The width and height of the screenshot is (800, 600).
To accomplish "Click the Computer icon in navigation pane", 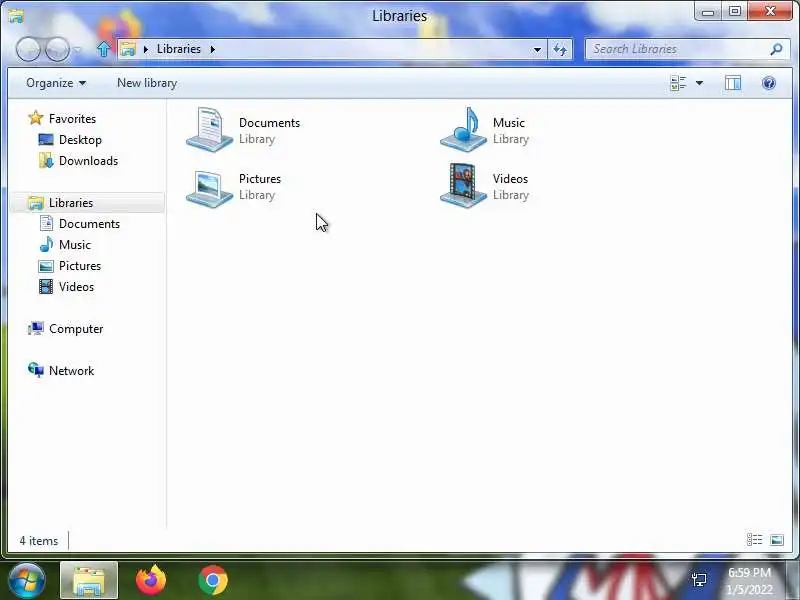I will [x=36, y=329].
